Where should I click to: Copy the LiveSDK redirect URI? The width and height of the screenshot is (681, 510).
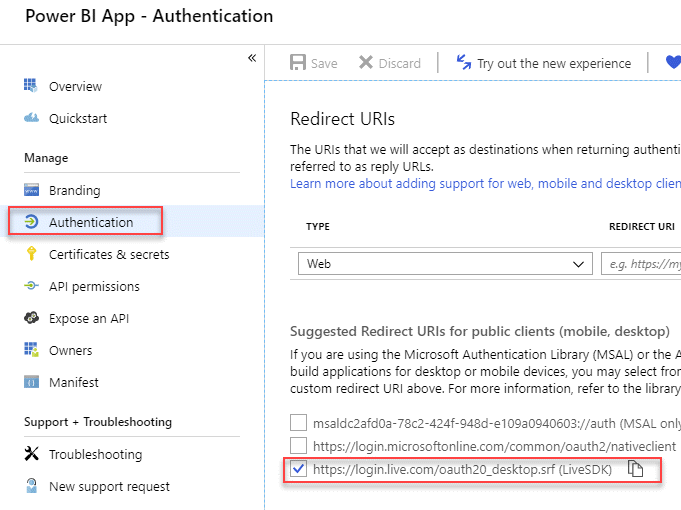tap(635, 469)
